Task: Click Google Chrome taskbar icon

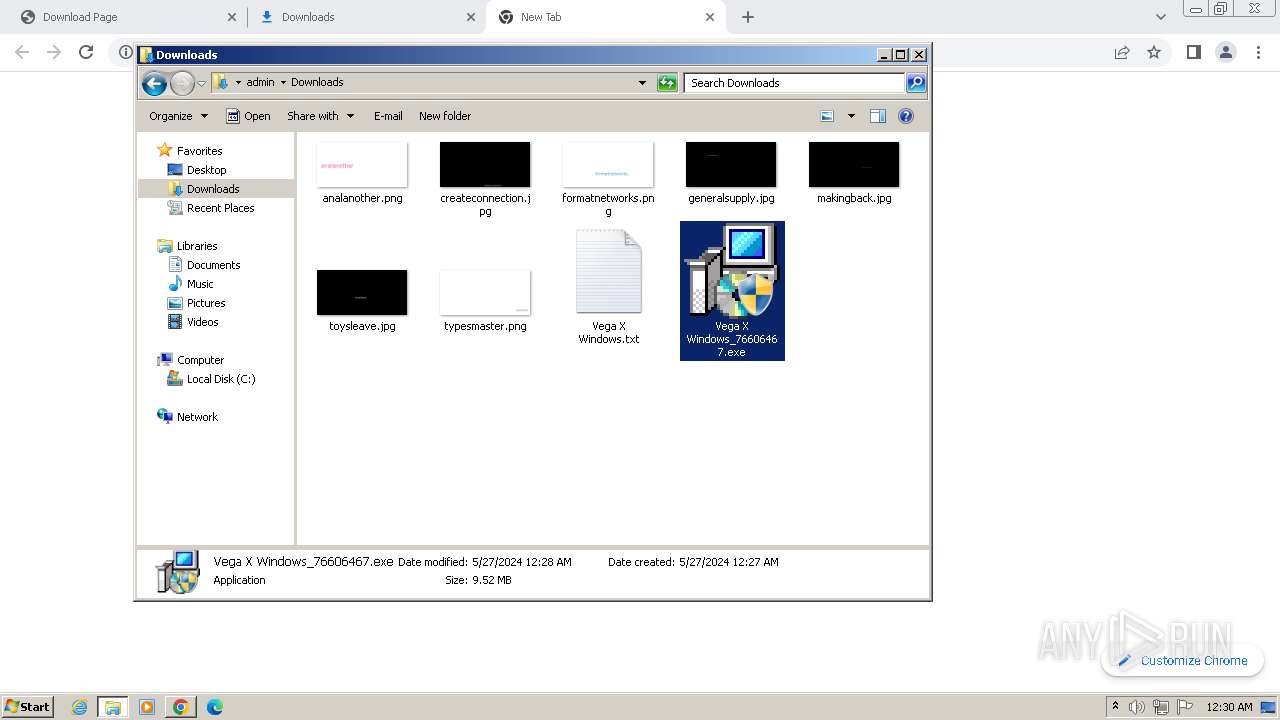Action: point(181,707)
